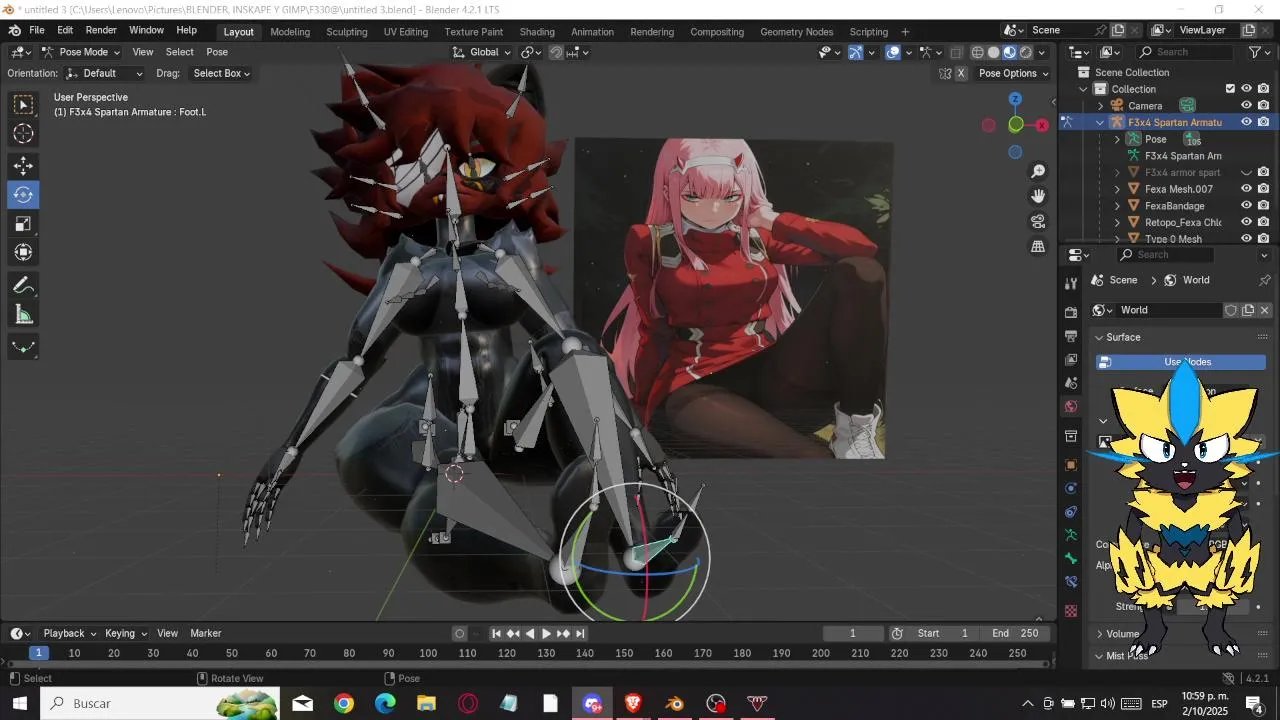Screen dimensions: 1280x720
Task: Open the Tool properties tab
Action: tap(1071, 284)
